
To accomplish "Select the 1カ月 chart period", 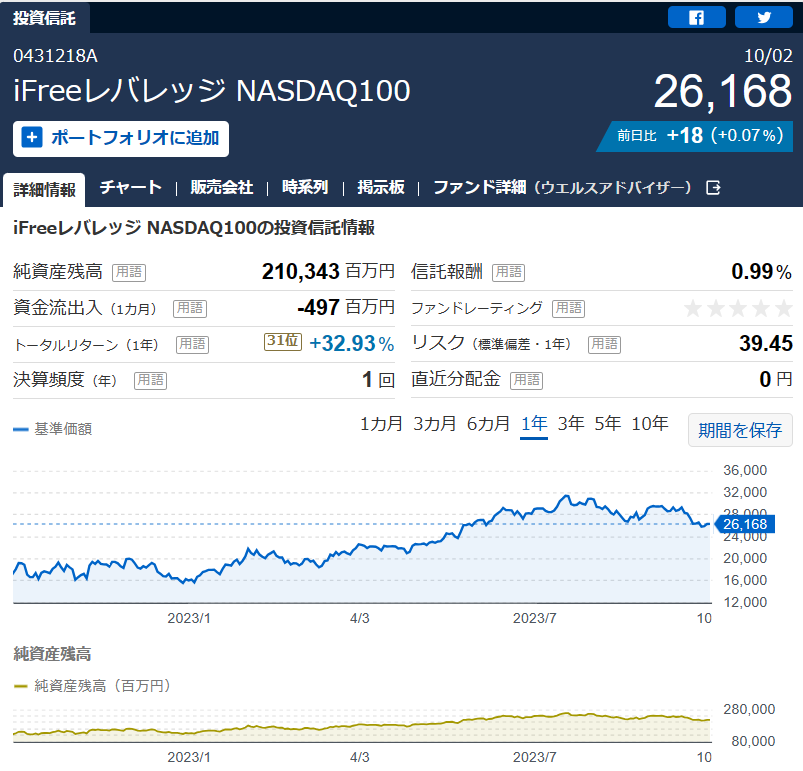I will click(x=382, y=424).
